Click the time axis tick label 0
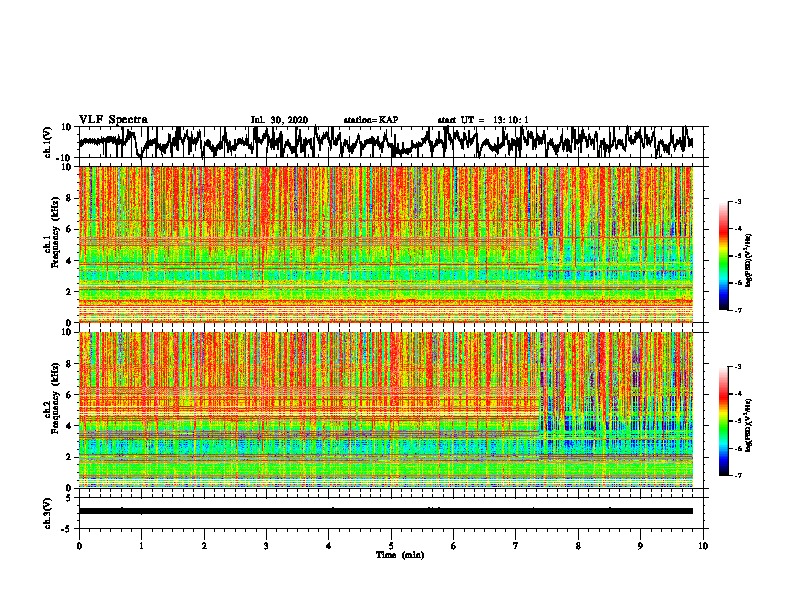 click(x=79, y=546)
